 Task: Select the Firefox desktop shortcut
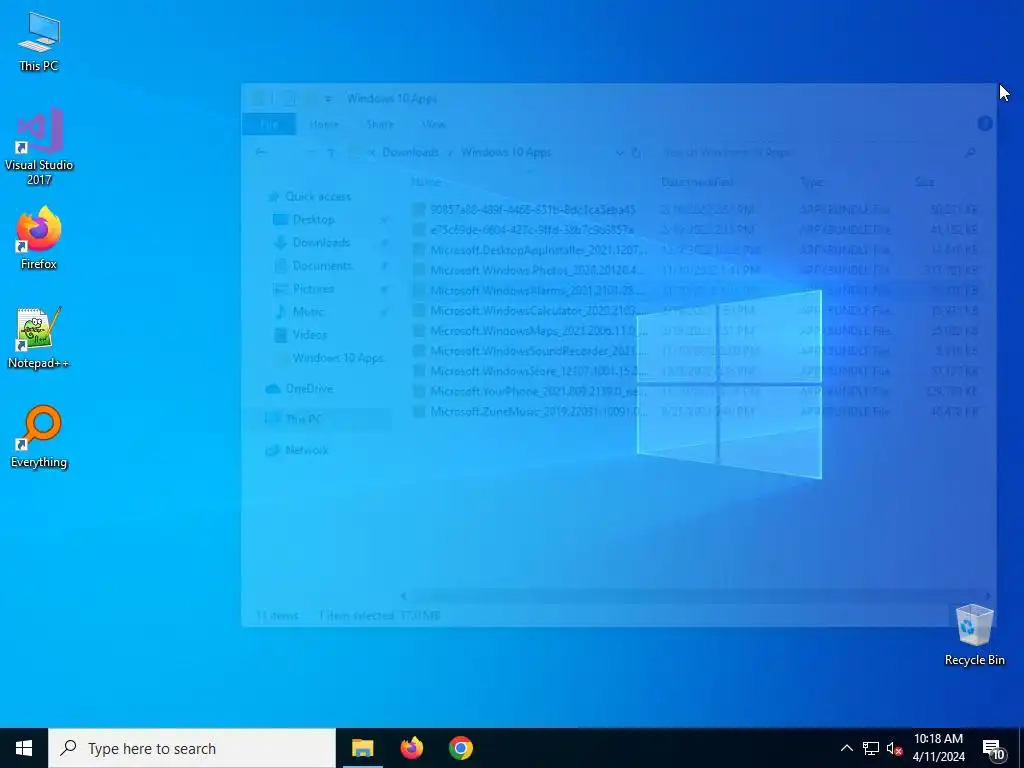[39, 238]
